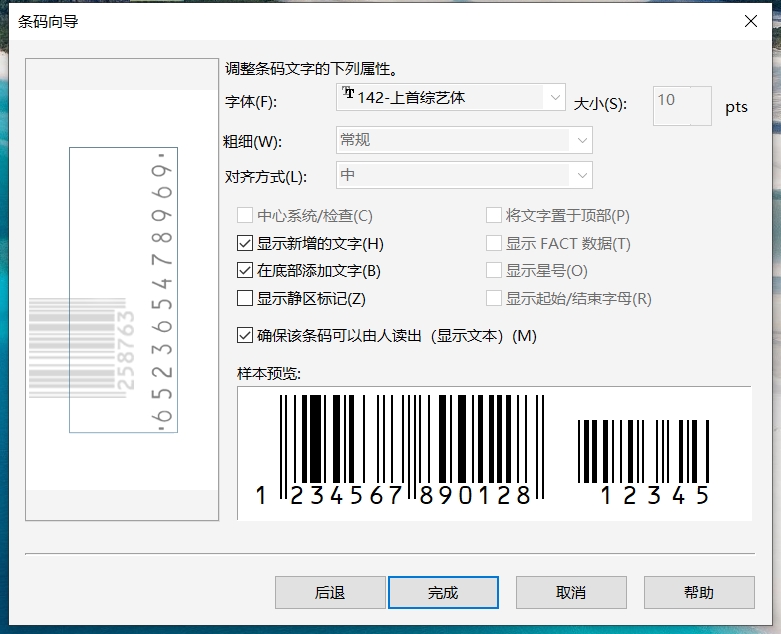
Task: Toggle 中心系统/检查 checkbox
Action: 245,216
